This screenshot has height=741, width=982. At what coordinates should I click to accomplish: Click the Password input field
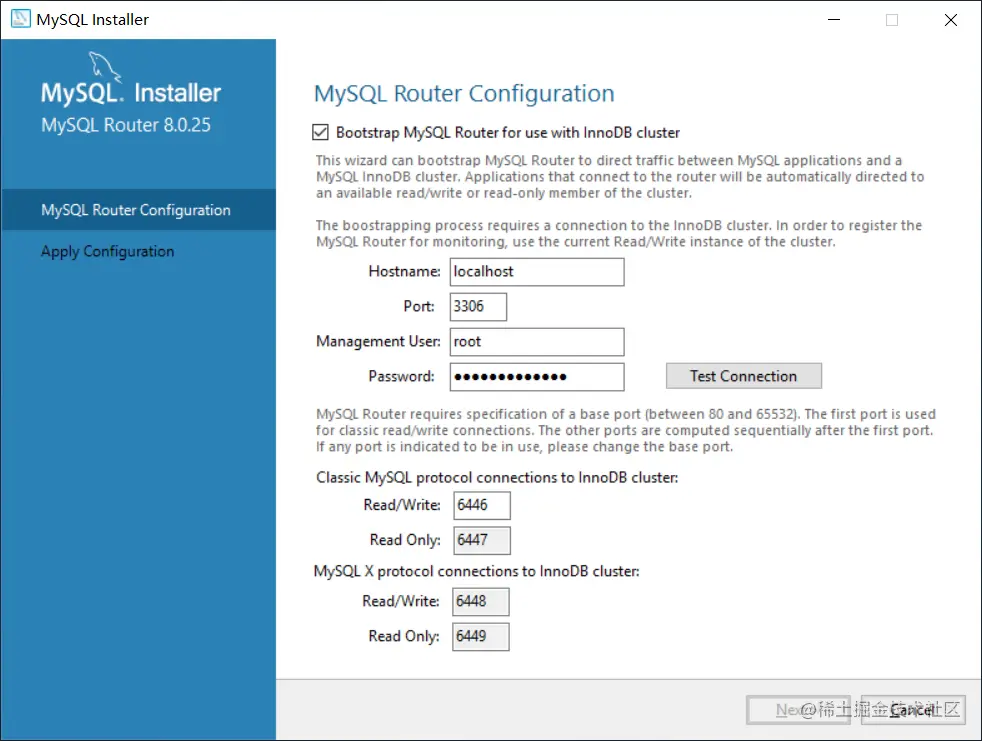click(x=537, y=377)
